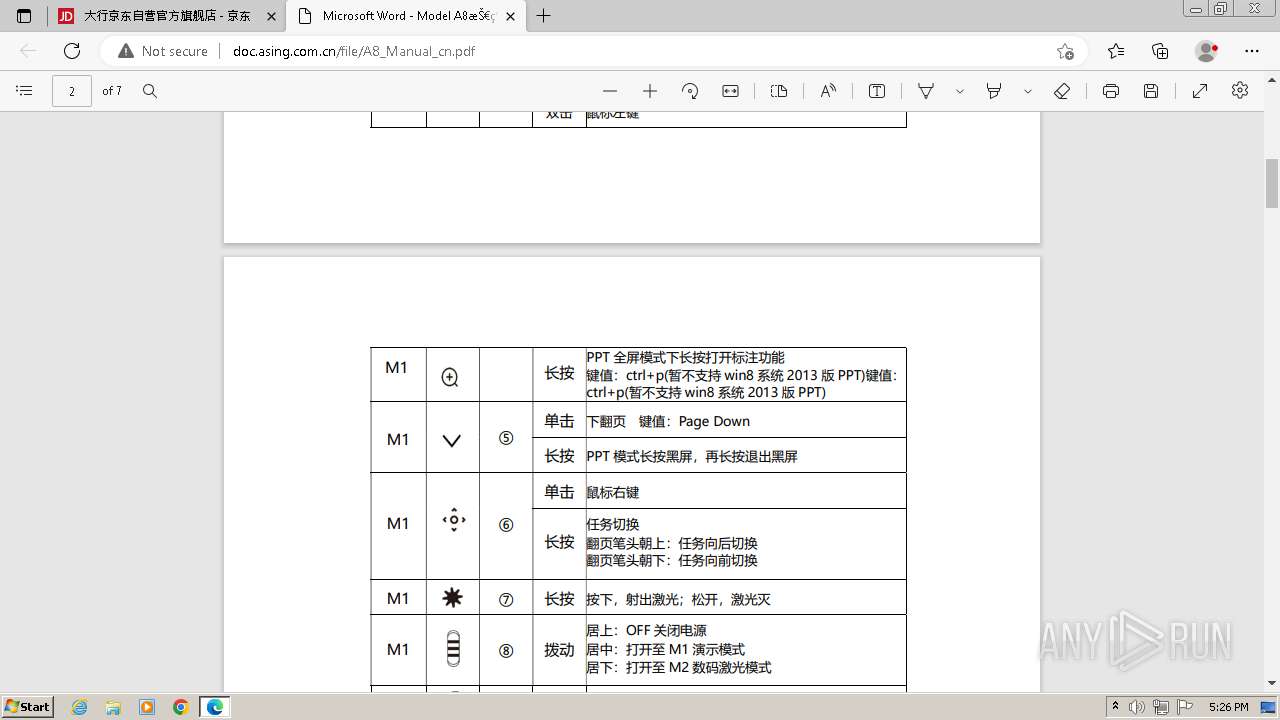Select the Draw pen tool
The height and width of the screenshot is (720, 1280).
926,91
